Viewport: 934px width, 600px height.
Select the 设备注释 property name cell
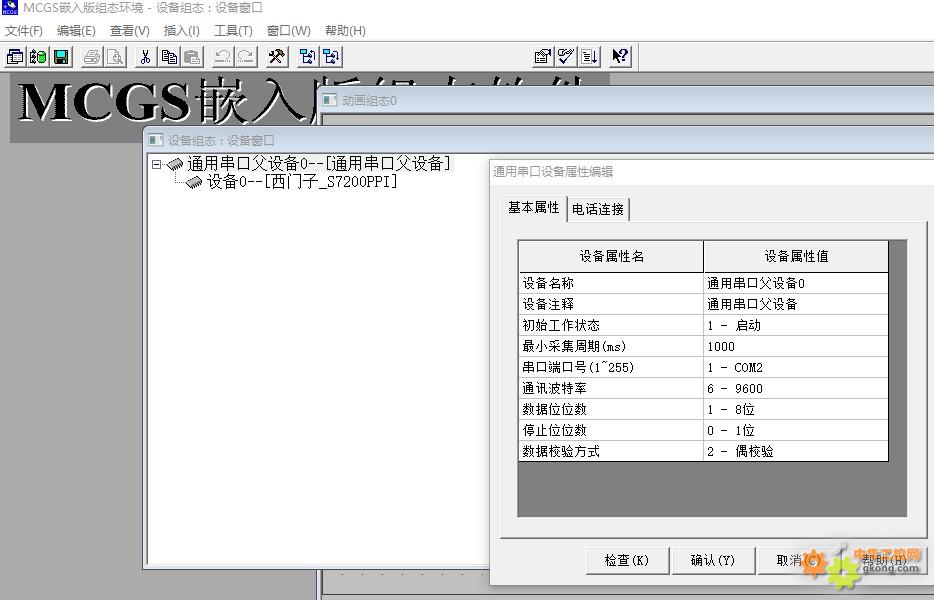tap(611, 304)
